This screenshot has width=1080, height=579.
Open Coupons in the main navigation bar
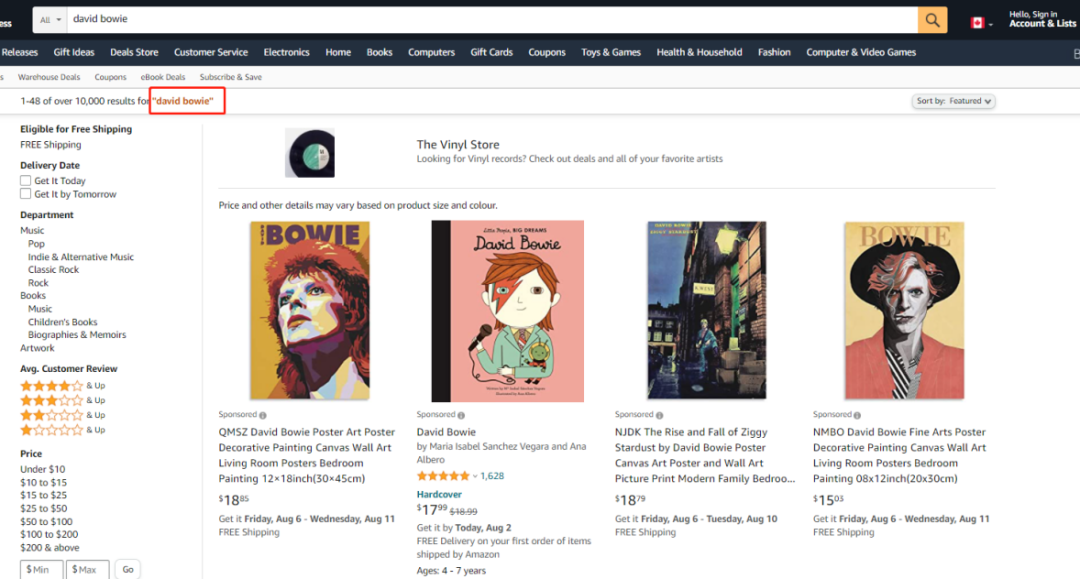[x=547, y=52]
